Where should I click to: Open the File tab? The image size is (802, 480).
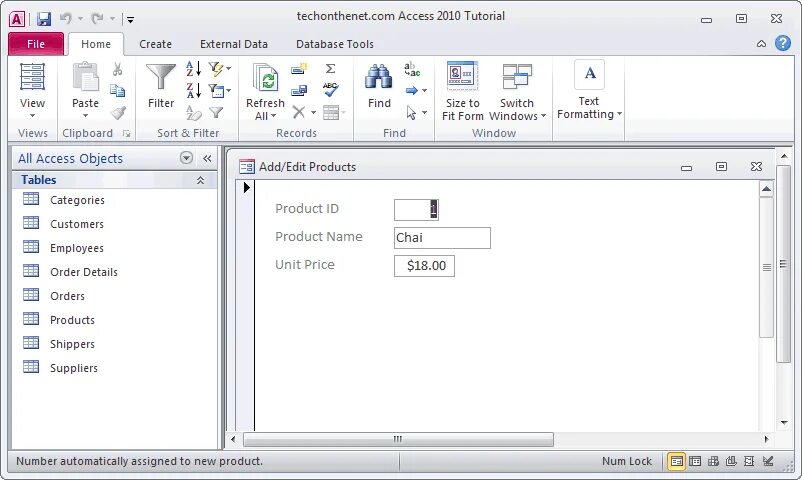pos(36,44)
